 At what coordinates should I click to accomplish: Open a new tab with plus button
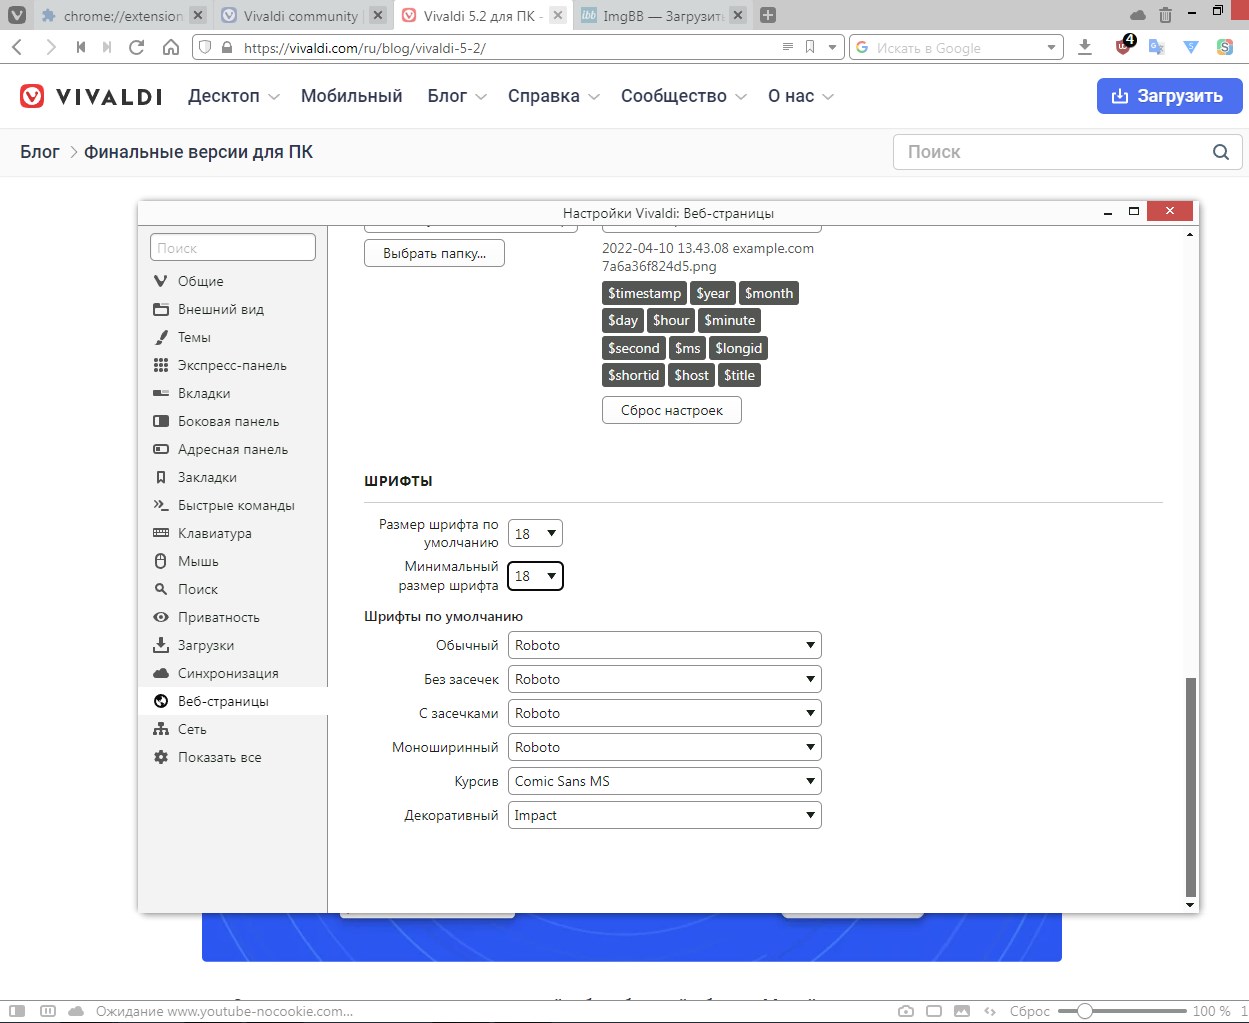[x=768, y=15]
